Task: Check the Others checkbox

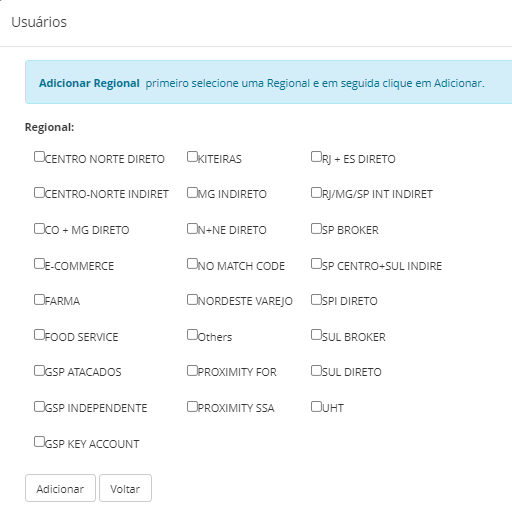Action: (x=192, y=335)
